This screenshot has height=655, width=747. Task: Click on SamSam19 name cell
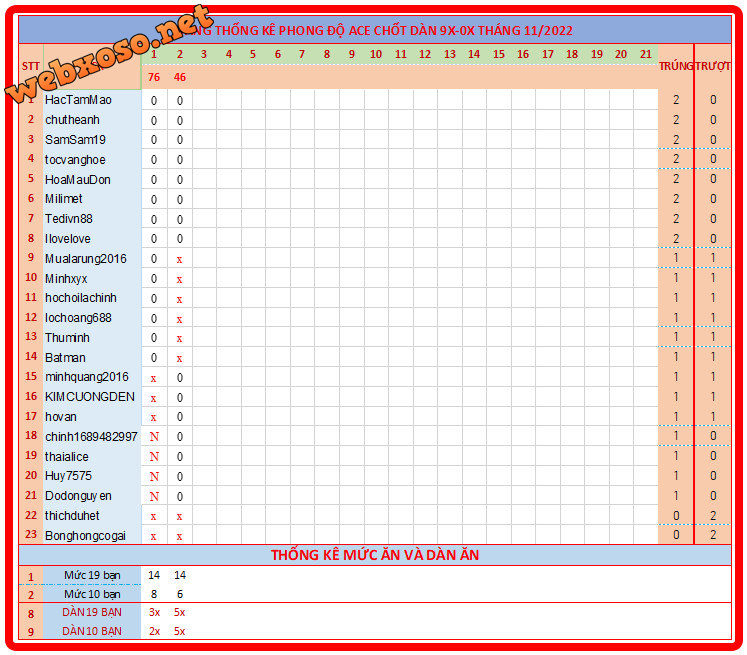75,140
